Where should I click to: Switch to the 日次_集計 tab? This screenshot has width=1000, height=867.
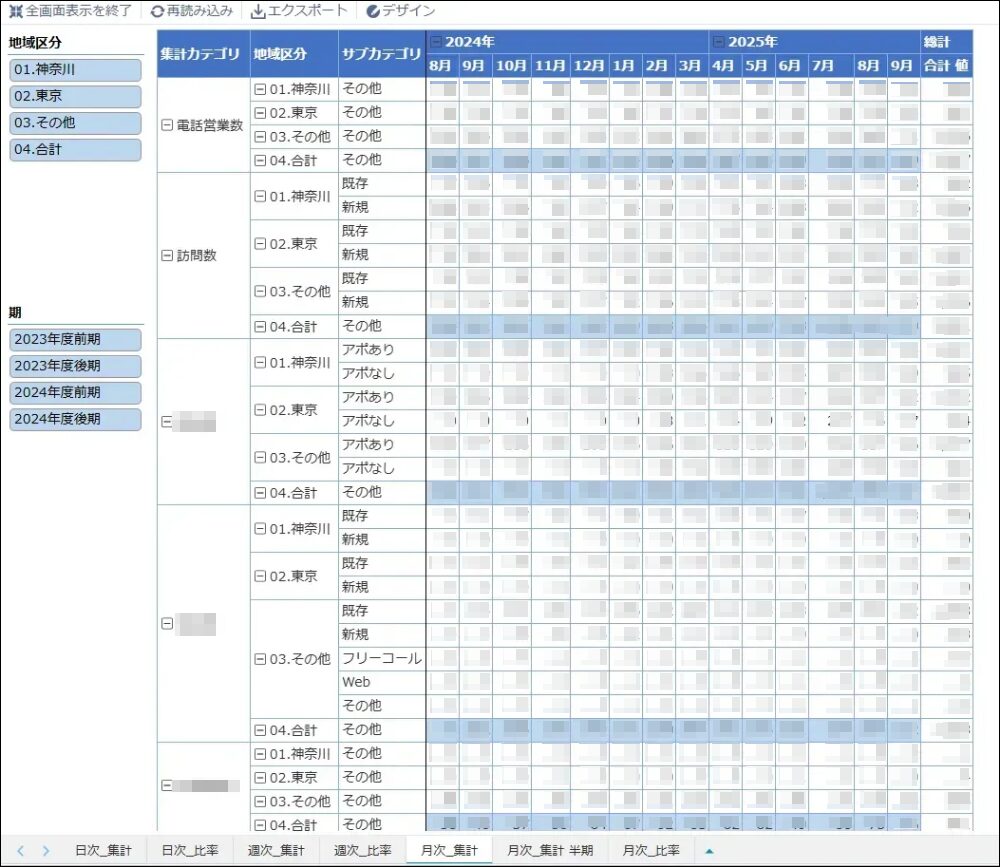point(103,851)
